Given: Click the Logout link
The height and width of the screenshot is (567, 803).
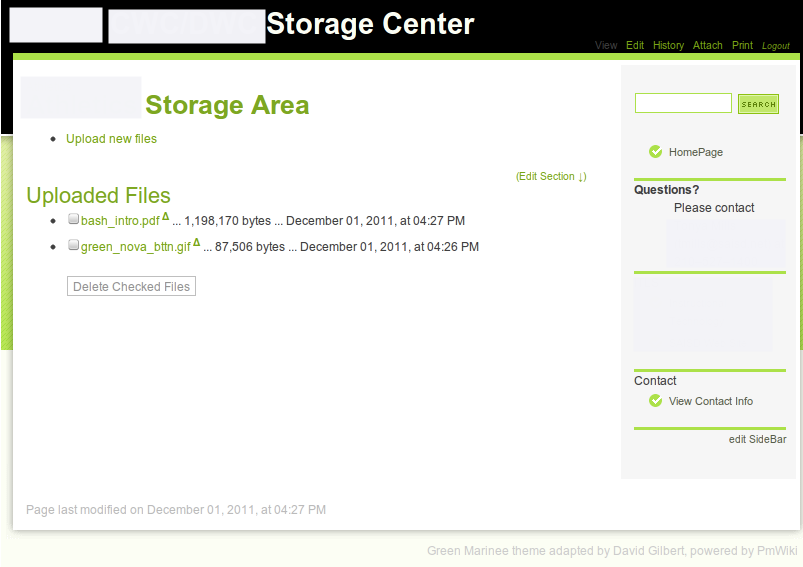Looking at the screenshot, I should click(776, 46).
